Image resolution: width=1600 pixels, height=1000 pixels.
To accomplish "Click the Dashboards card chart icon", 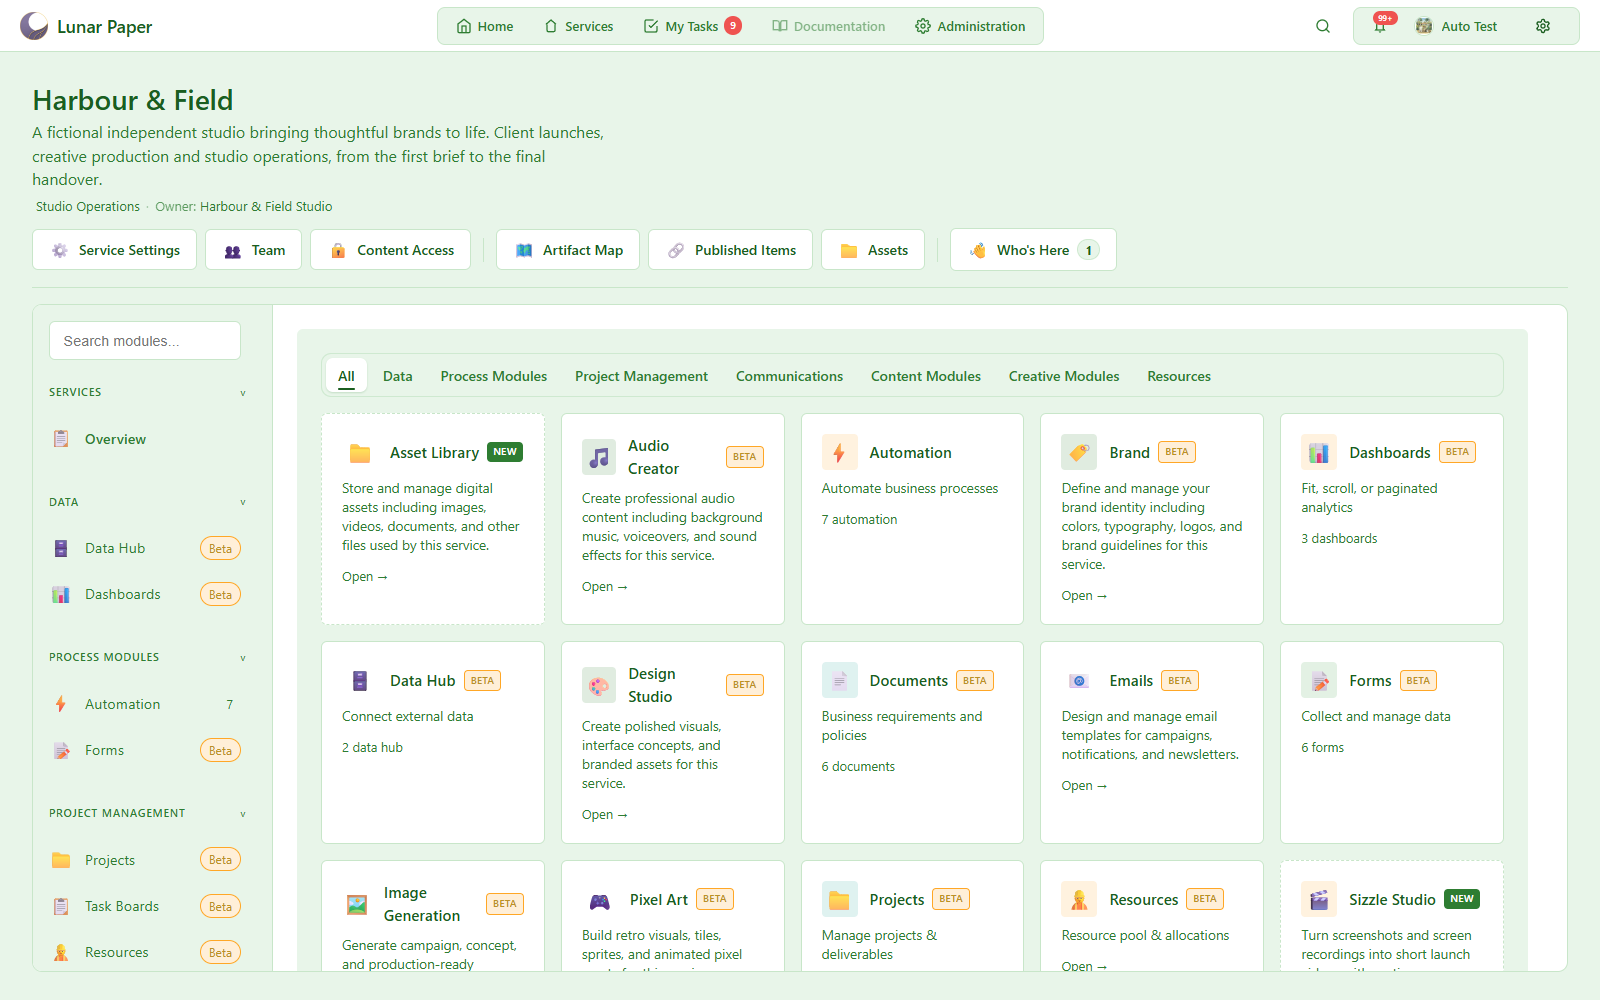I will tap(1319, 453).
